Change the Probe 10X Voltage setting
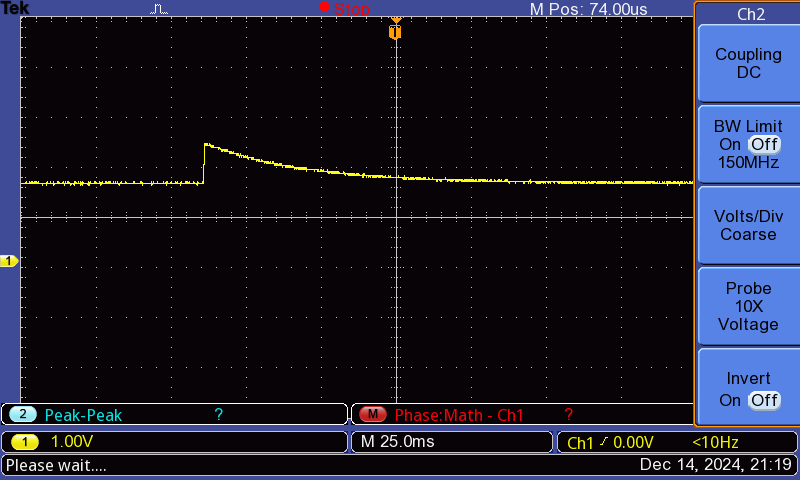Screen dimensions: 800x480 (x=748, y=306)
